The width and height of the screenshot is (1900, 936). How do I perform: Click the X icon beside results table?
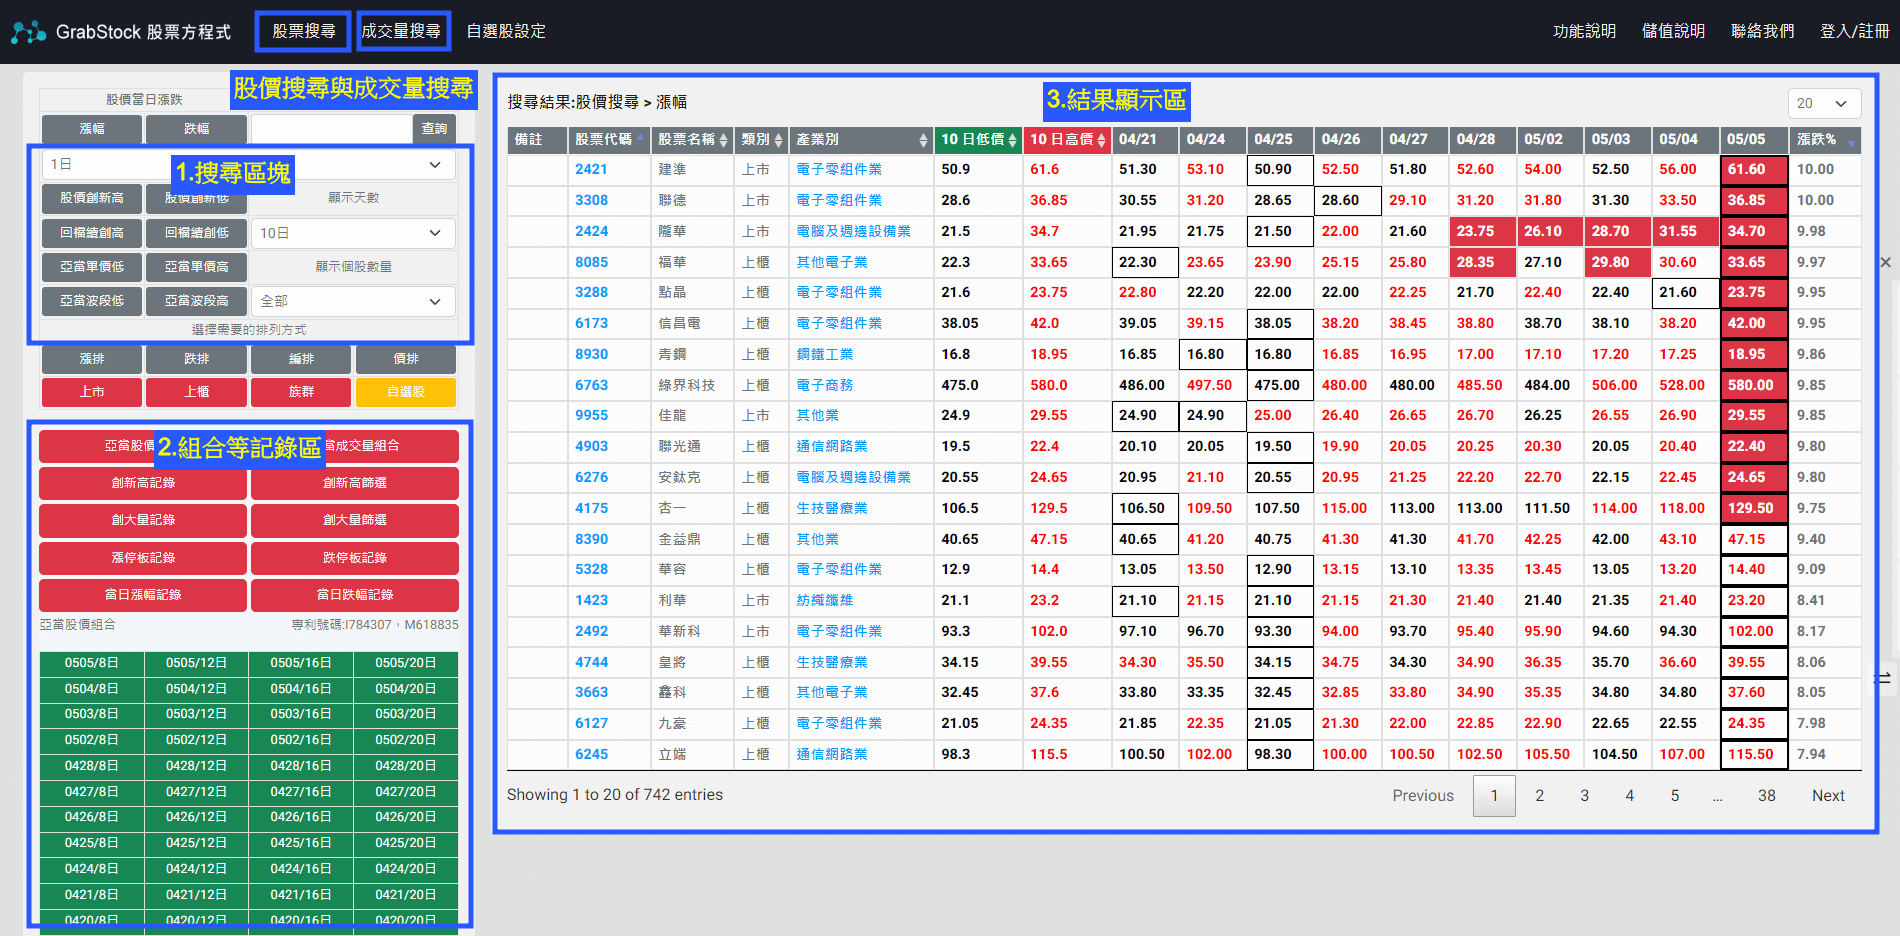click(1885, 262)
